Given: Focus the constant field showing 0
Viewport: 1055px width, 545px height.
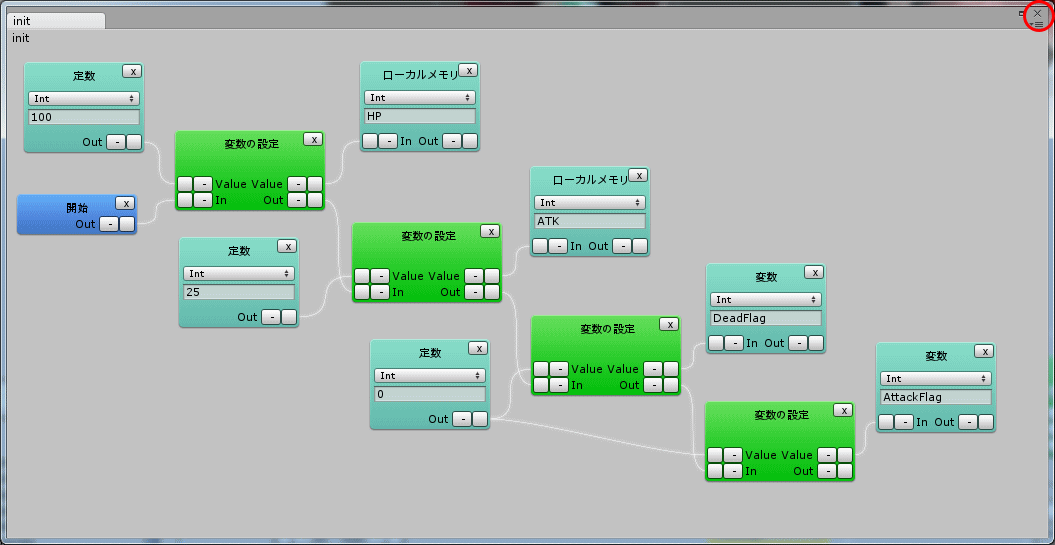Looking at the screenshot, I should (x=430, y=394).
